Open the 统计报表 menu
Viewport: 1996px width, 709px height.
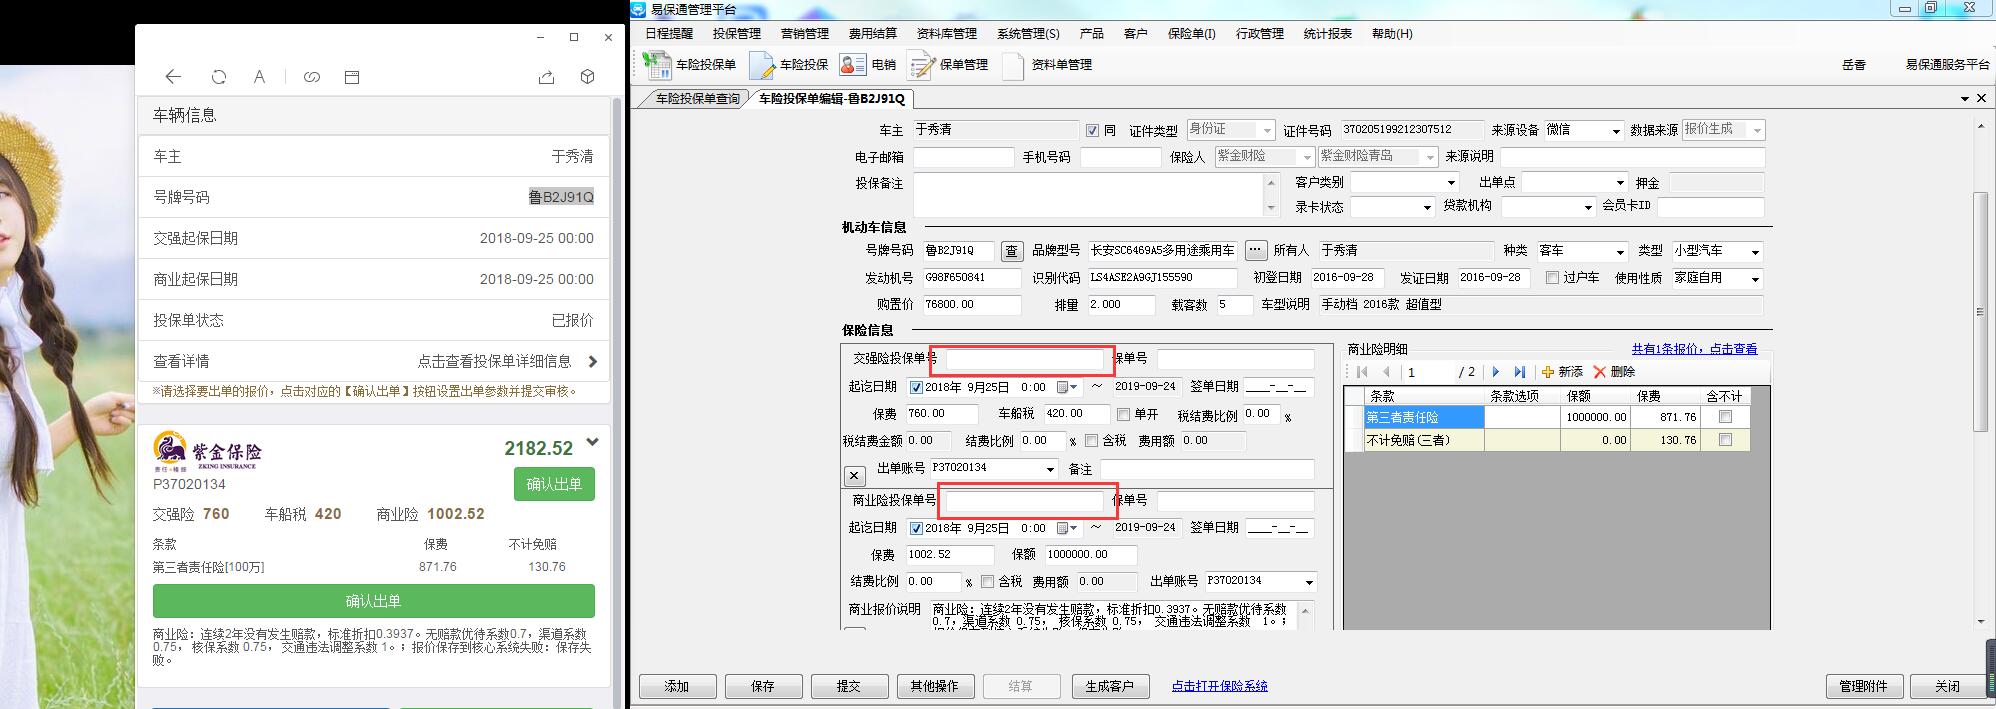coord(1327,34)
